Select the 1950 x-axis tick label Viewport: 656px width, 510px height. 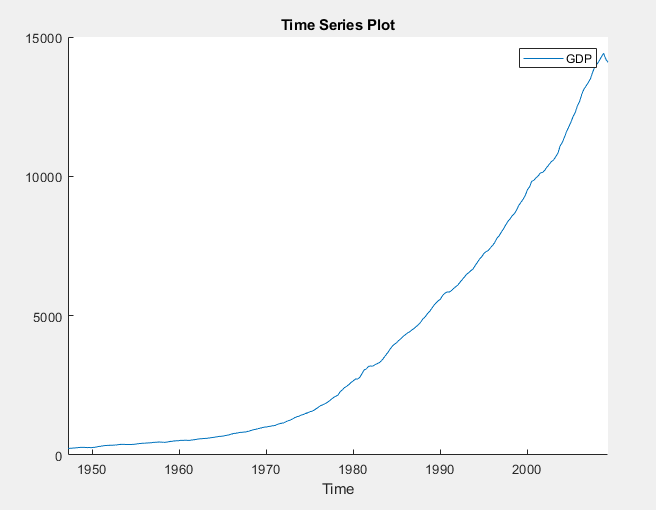point(92,470)
